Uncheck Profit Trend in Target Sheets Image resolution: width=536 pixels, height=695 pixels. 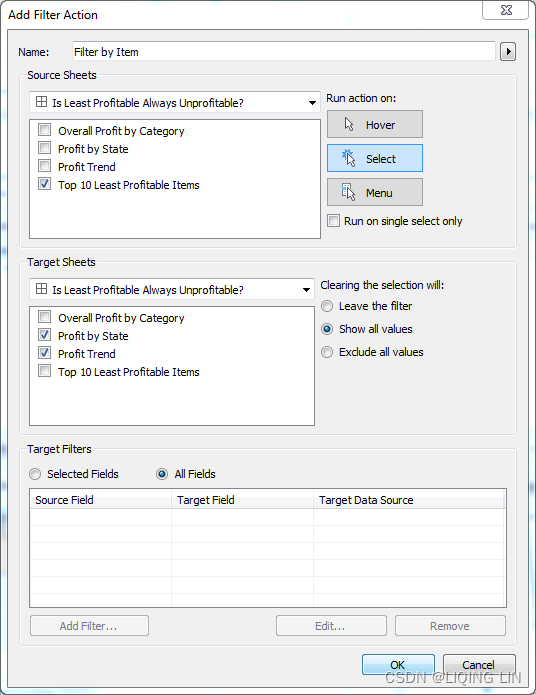tap(44, 353)
